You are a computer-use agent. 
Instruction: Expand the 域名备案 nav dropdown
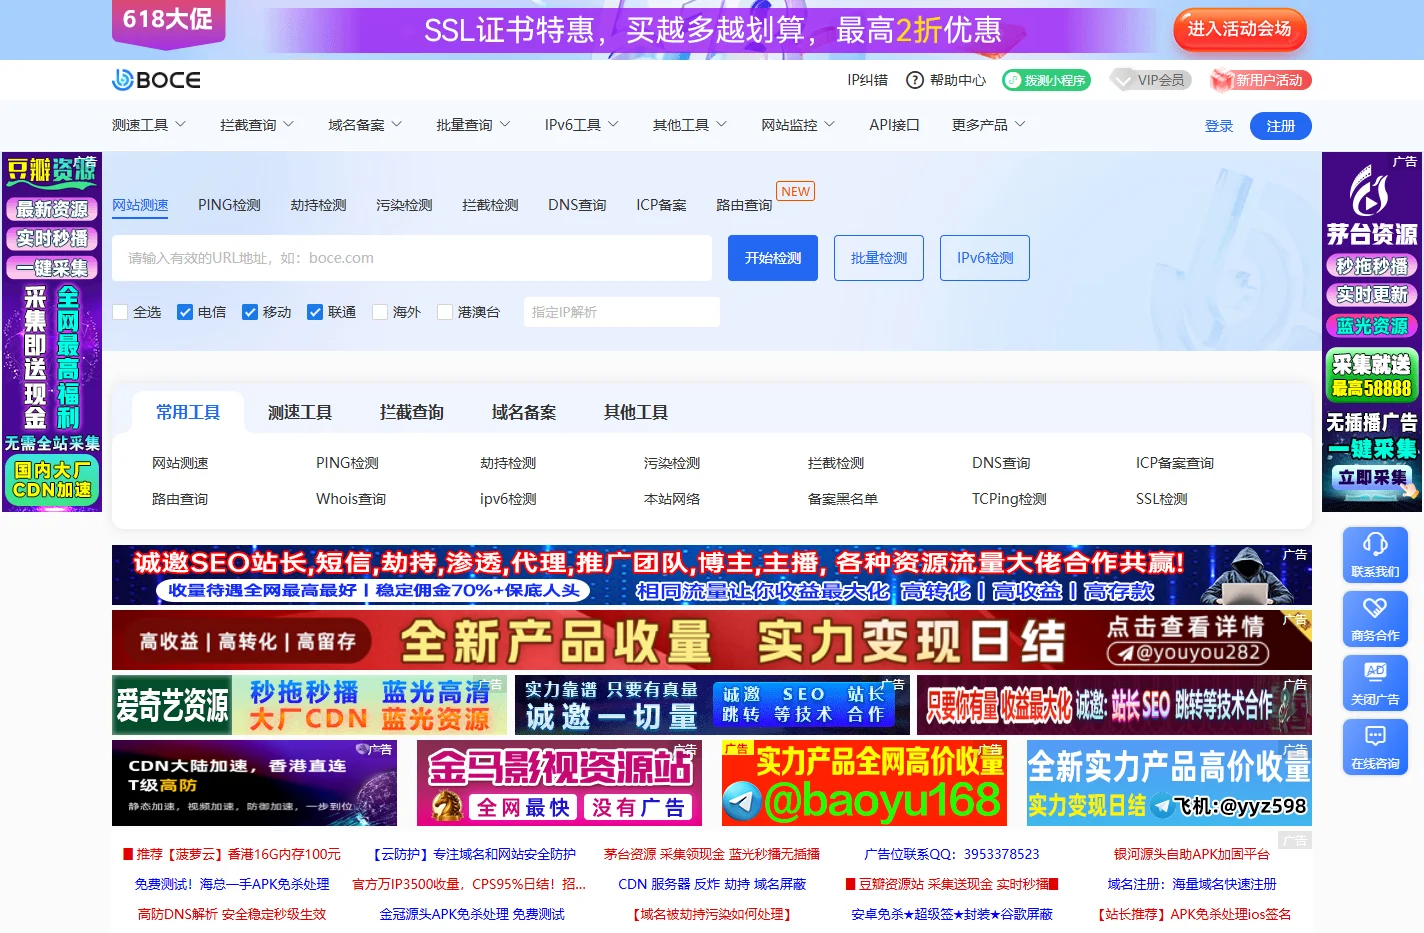tap(365, 125)
